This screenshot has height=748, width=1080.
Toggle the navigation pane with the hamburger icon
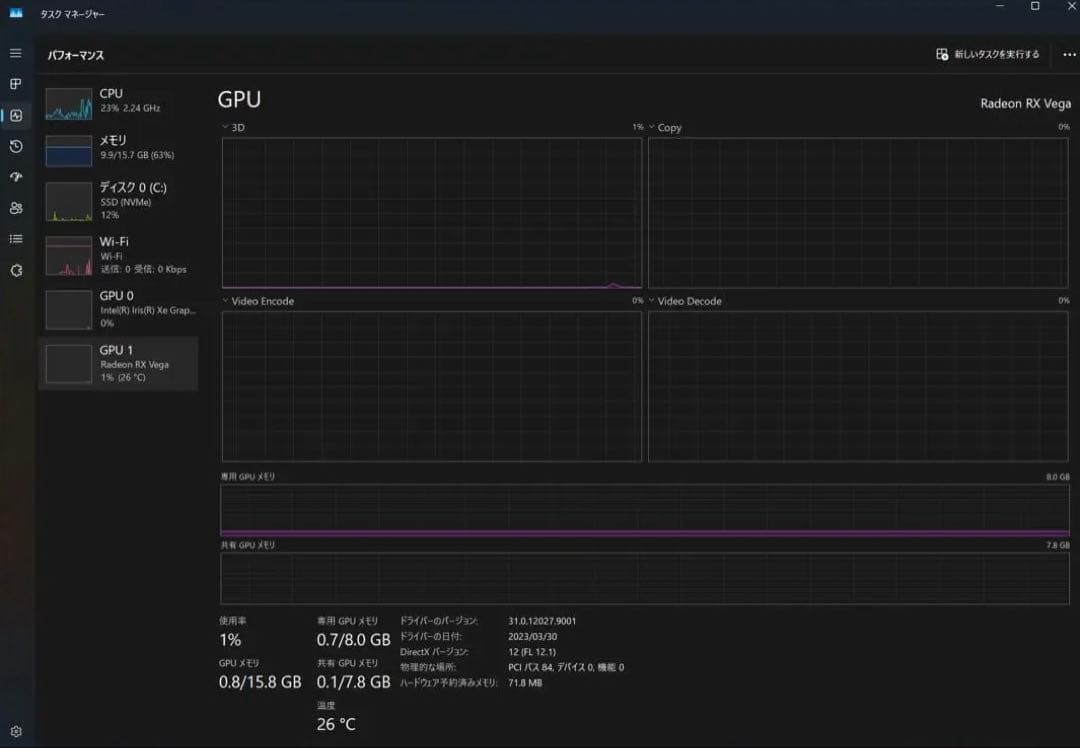[x=14, y=53]
